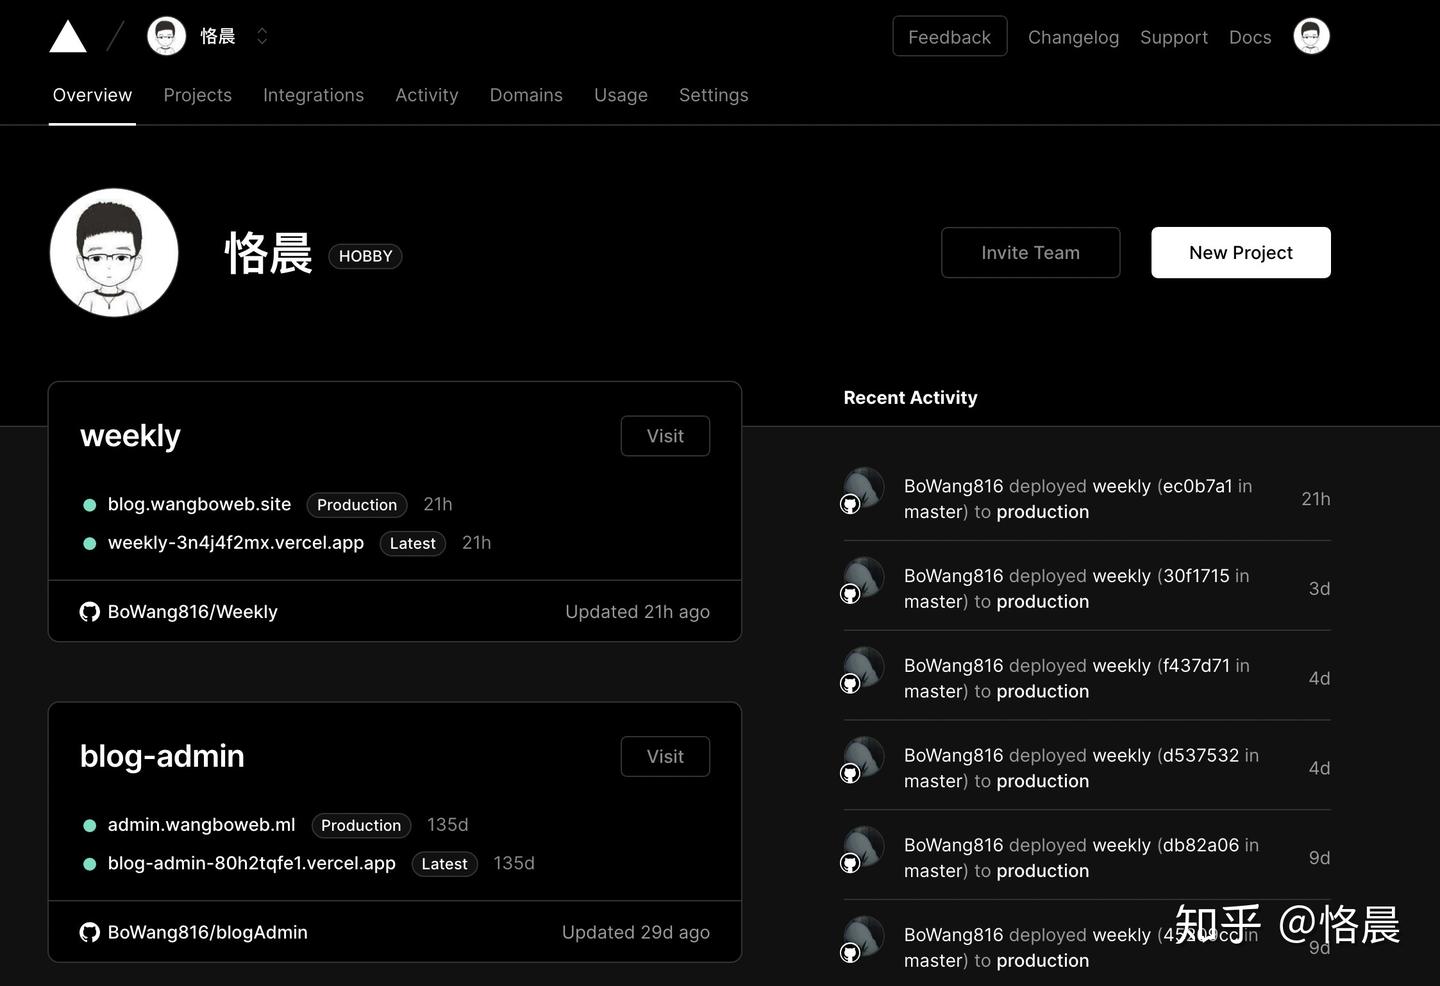Click GitHub icon beside BoWang816/blogAdmin
This screenshot has width=1440, height=986.
90,932
